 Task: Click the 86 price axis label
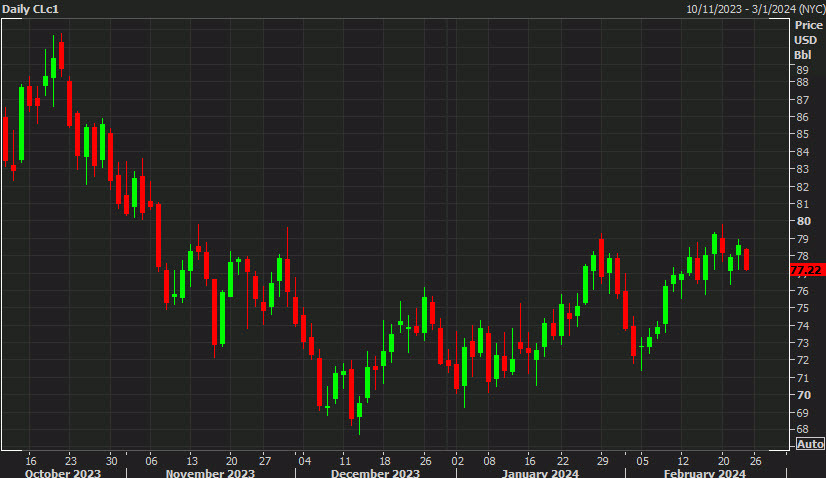point(802,117)
